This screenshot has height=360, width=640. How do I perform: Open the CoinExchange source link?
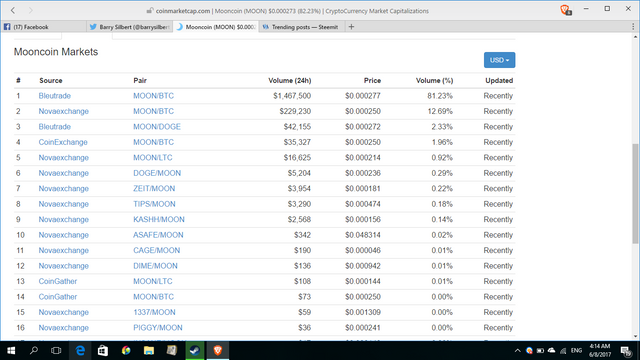click(63, 142)
